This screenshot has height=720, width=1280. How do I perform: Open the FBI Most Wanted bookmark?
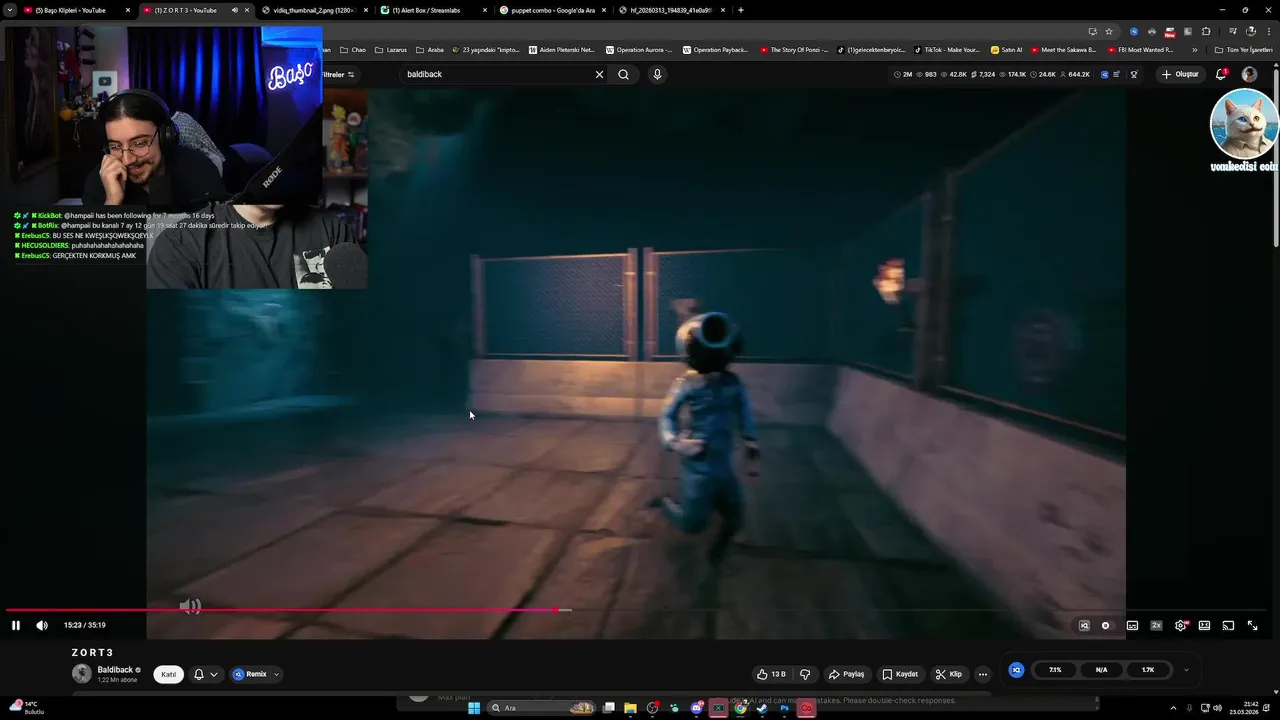(x=1141, y=49)
